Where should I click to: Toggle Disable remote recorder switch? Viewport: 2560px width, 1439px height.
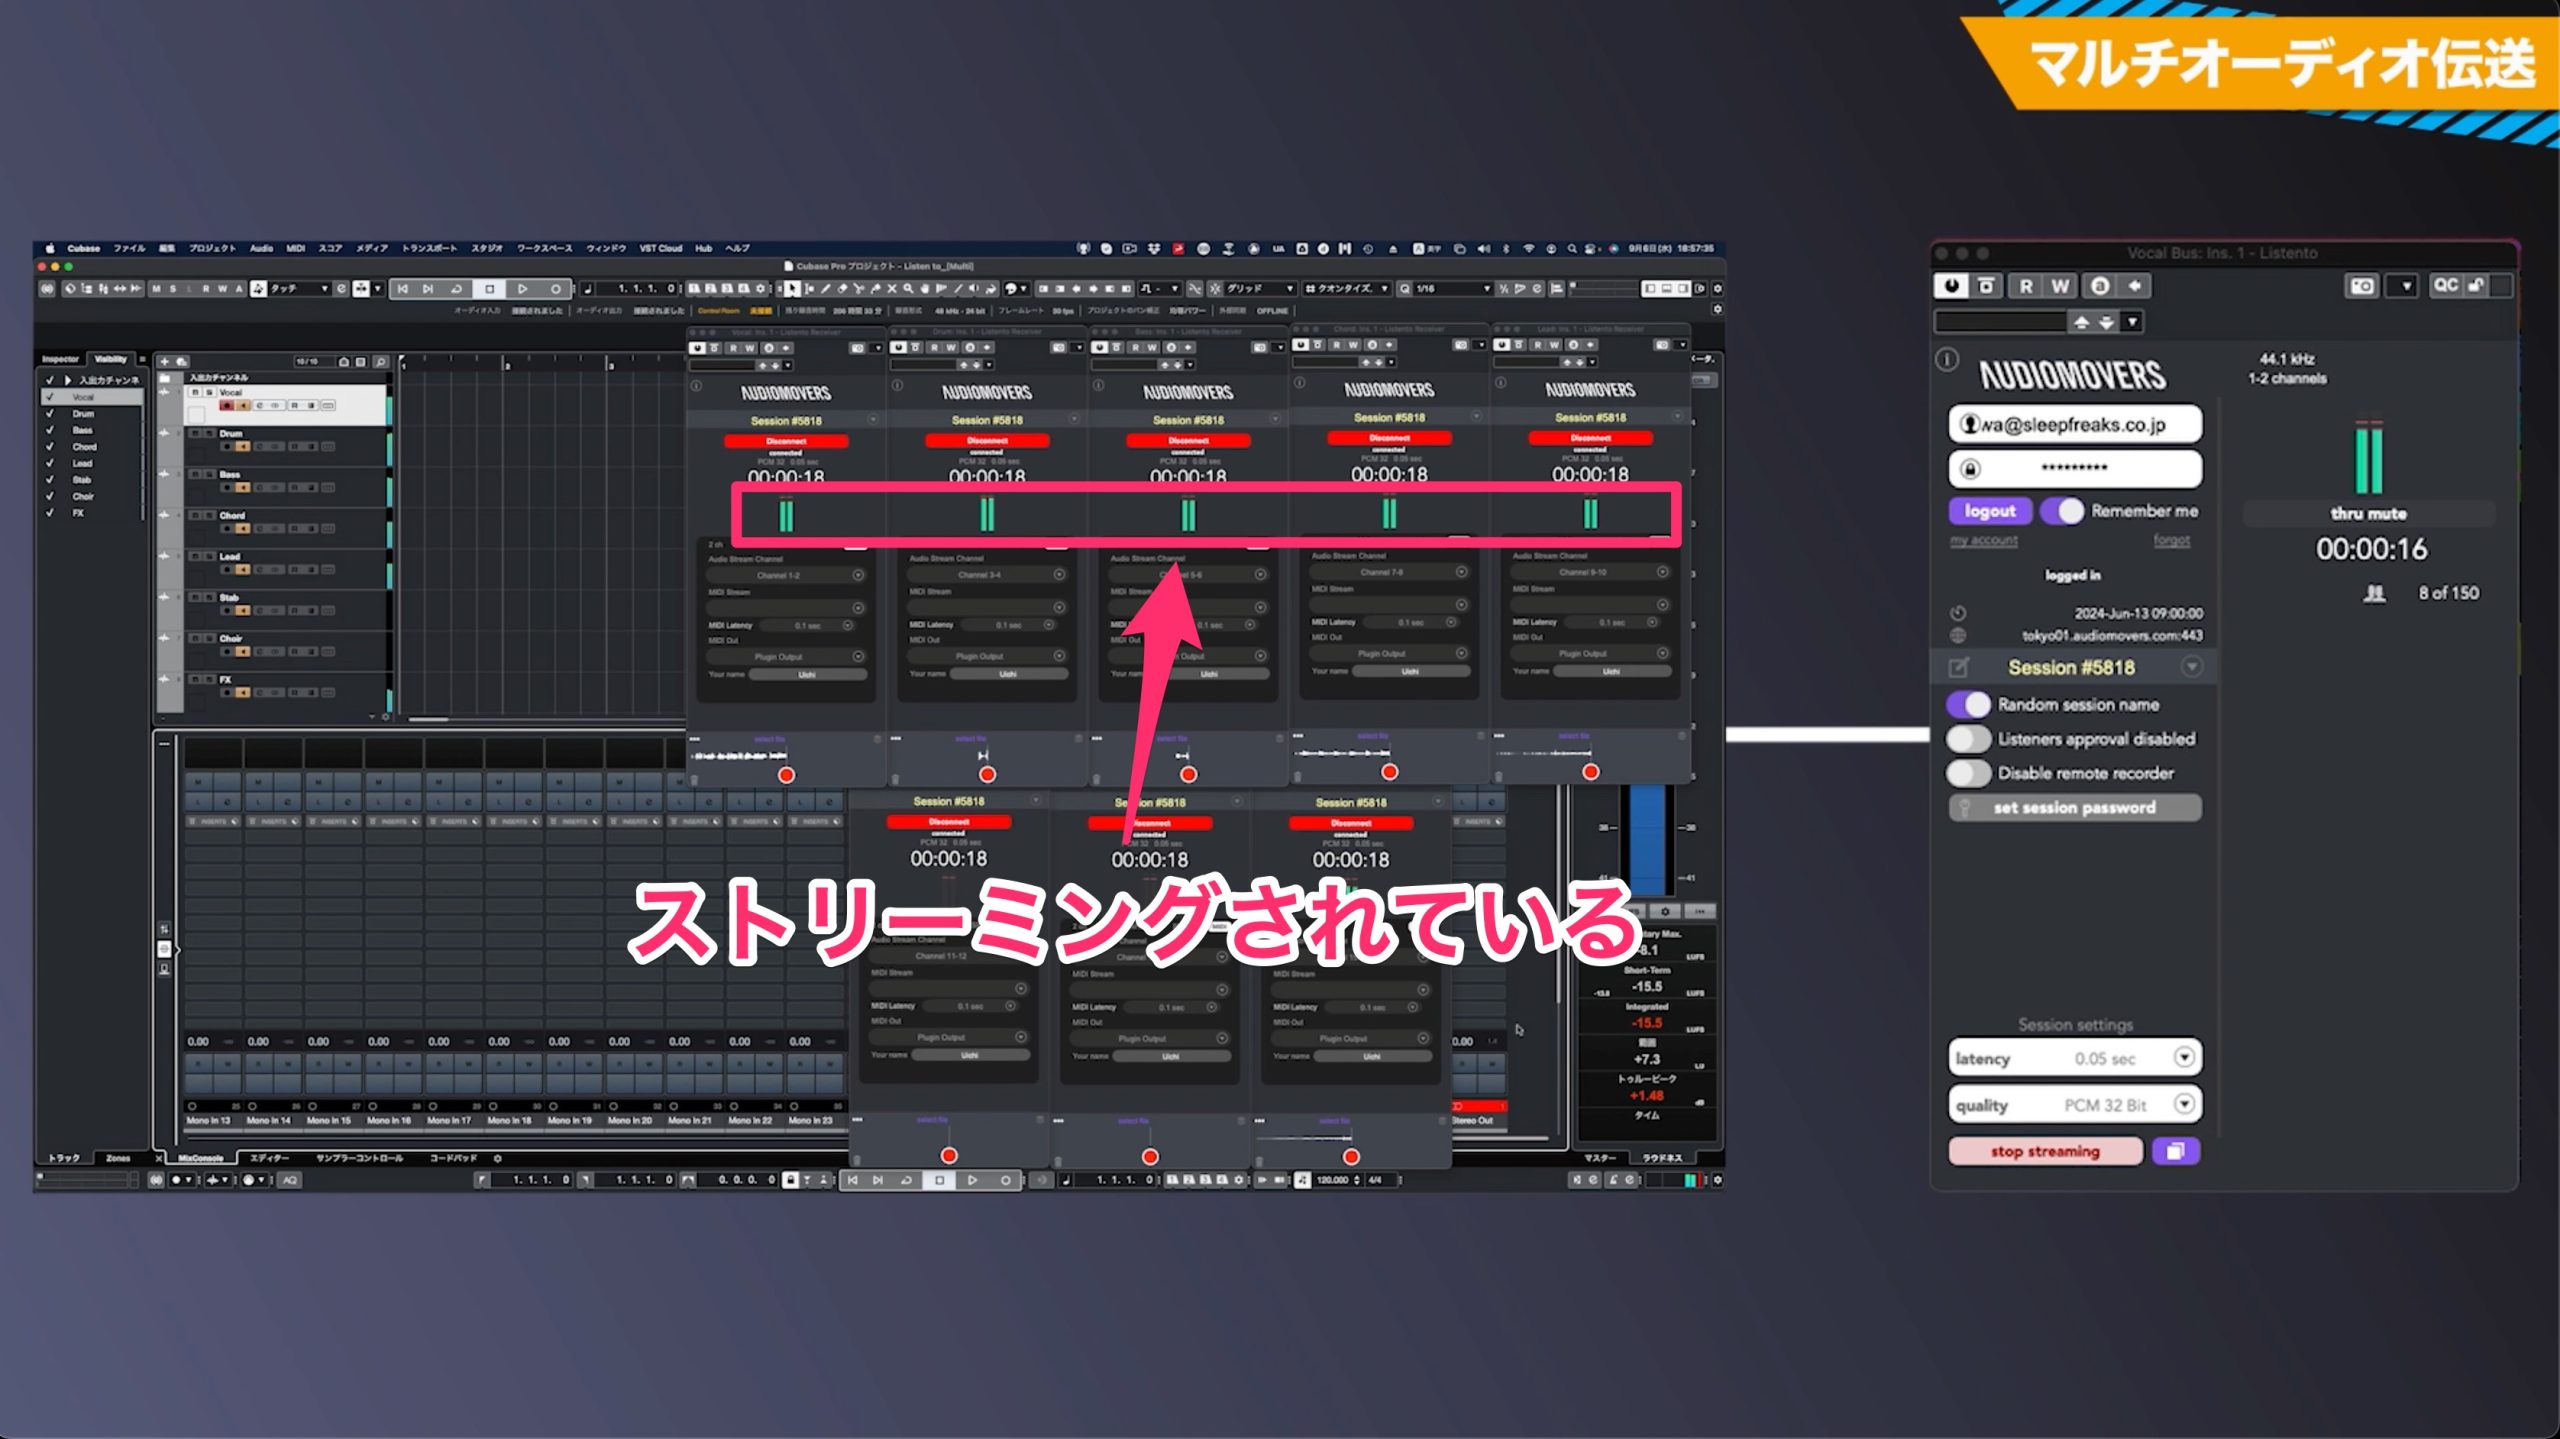(1968, 773)
